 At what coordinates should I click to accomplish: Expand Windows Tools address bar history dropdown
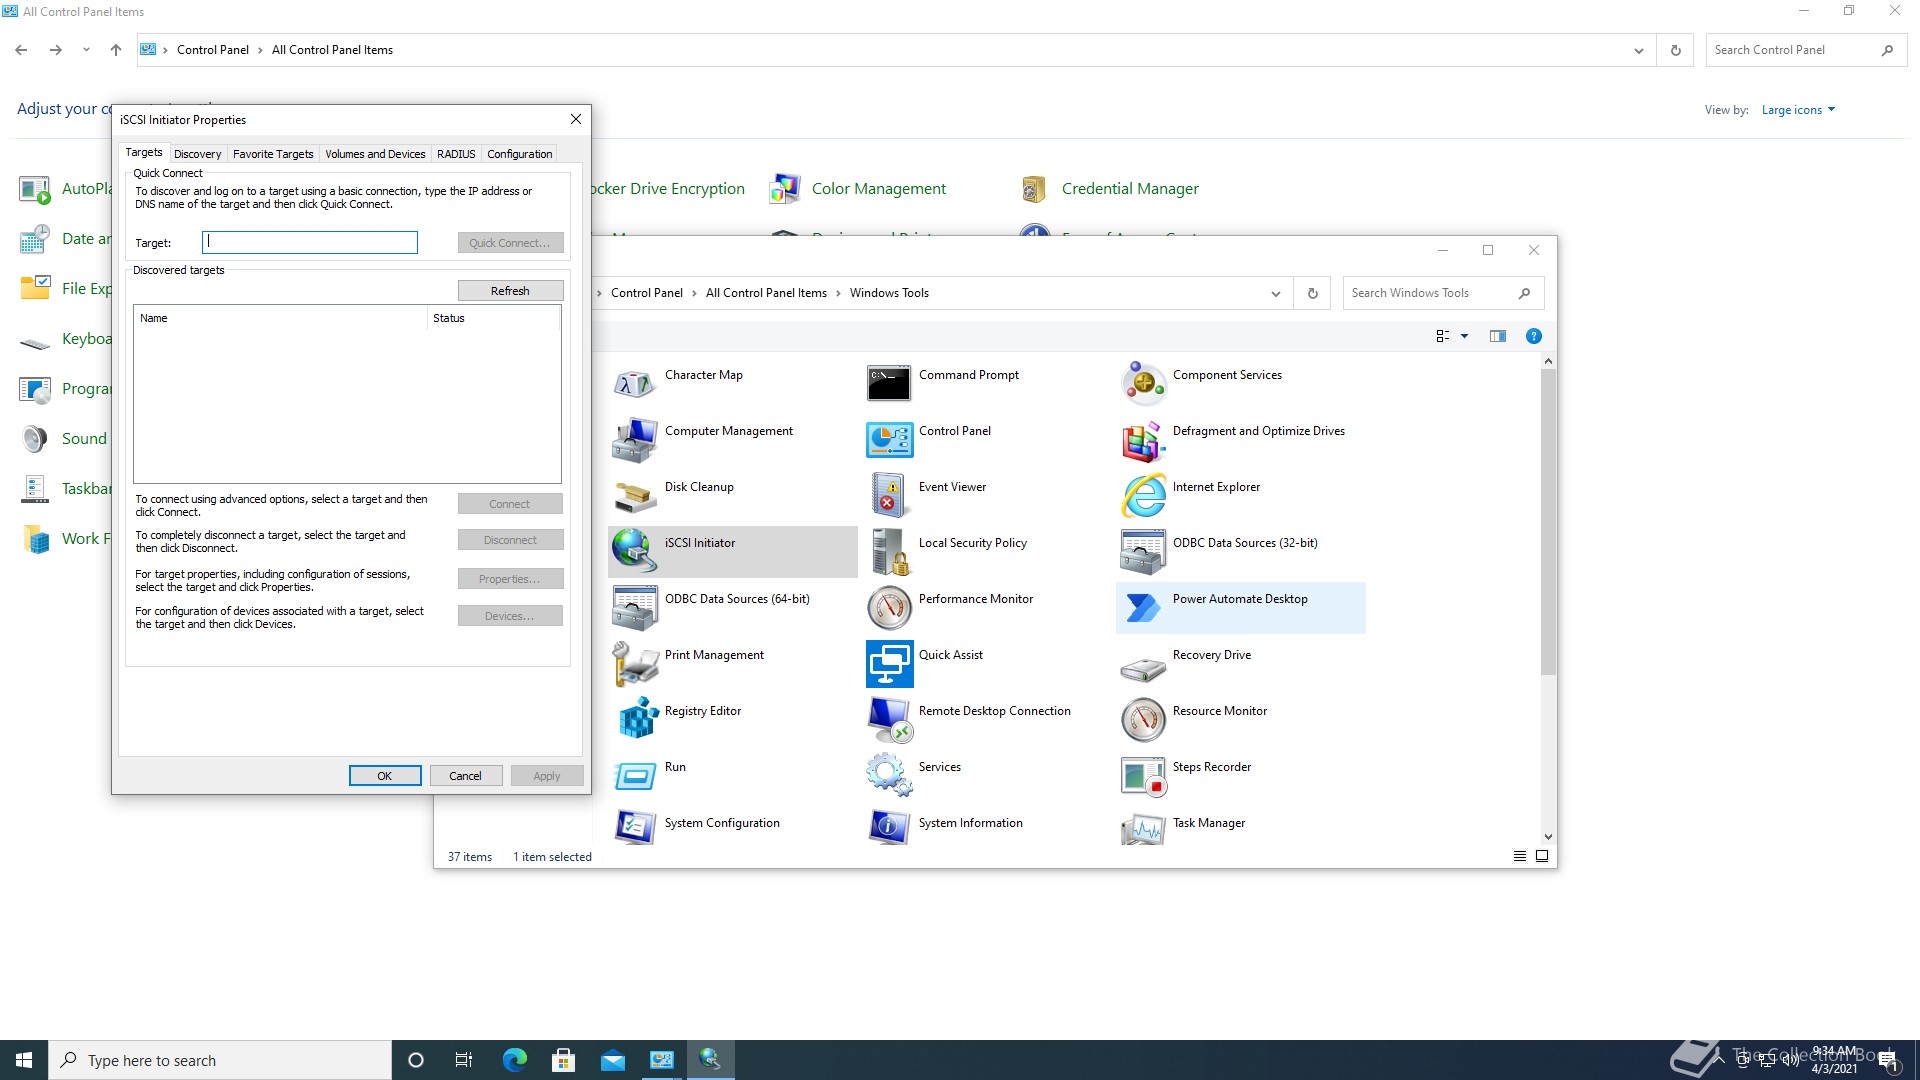click(1275, 293)
